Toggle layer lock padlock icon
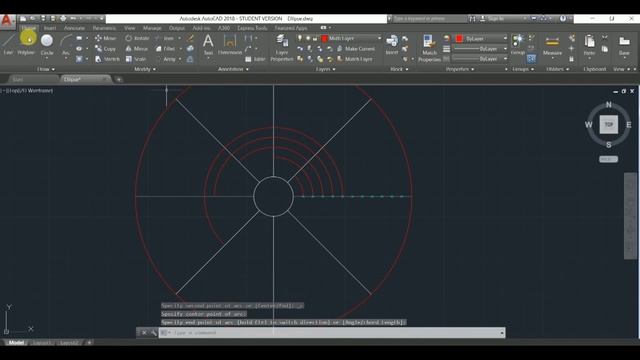This screenshot has width=640, height=360. [315, 38]
